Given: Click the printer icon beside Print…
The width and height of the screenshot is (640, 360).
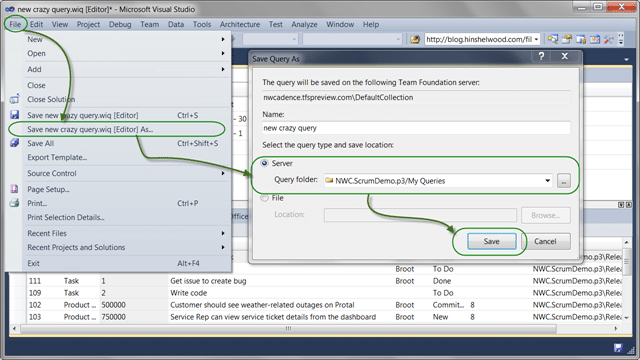Looking at the screenshot, I should click(14, 203).
